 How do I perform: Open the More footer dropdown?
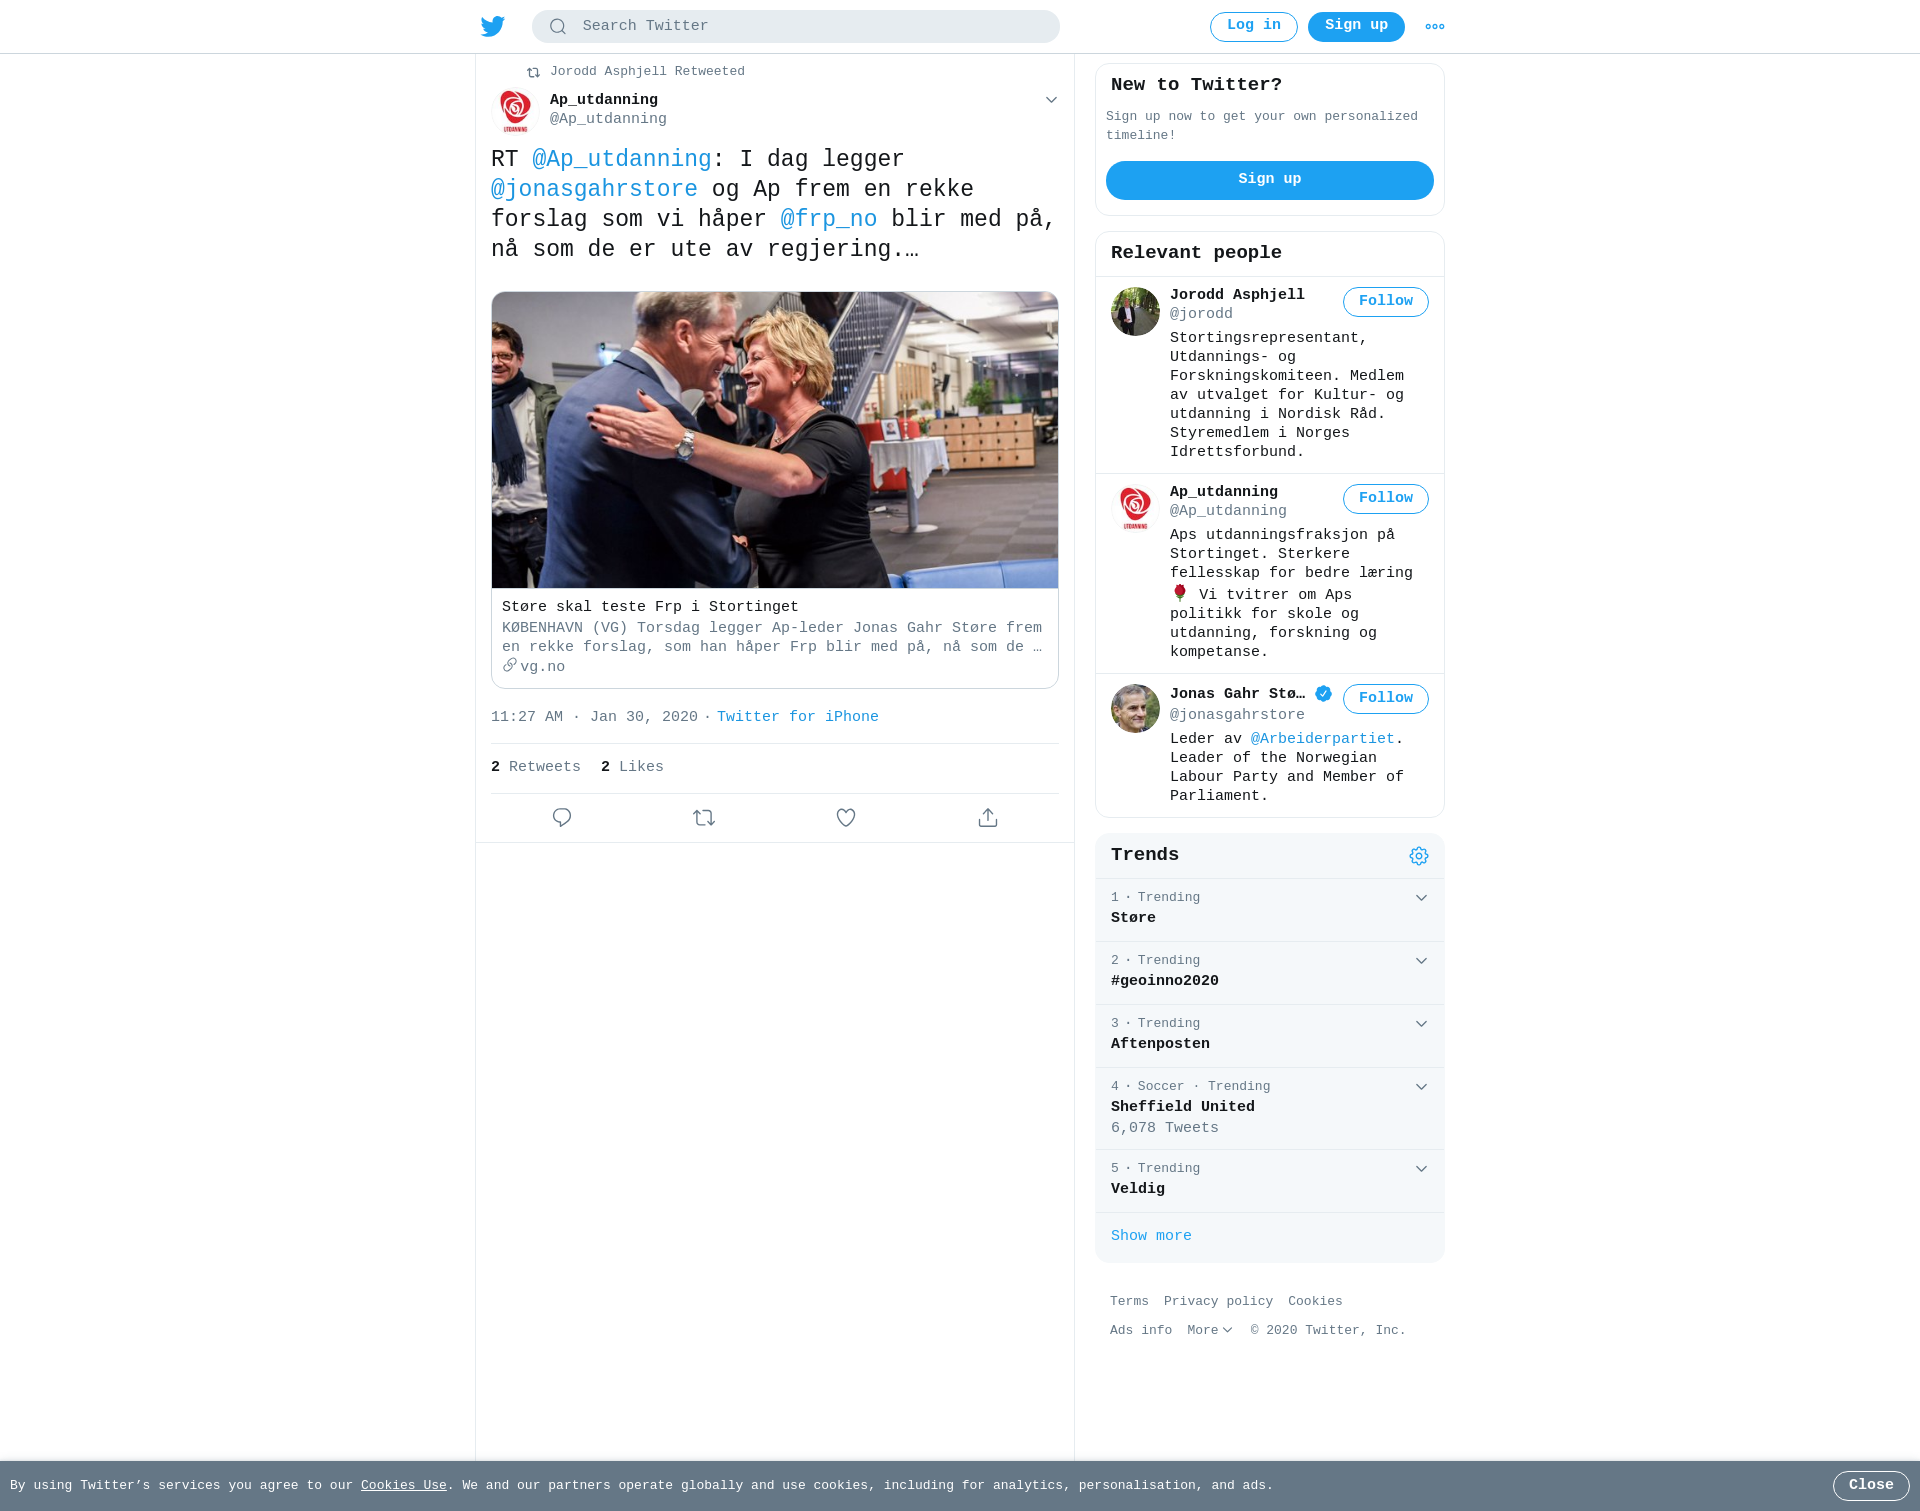(1210, 1330)
